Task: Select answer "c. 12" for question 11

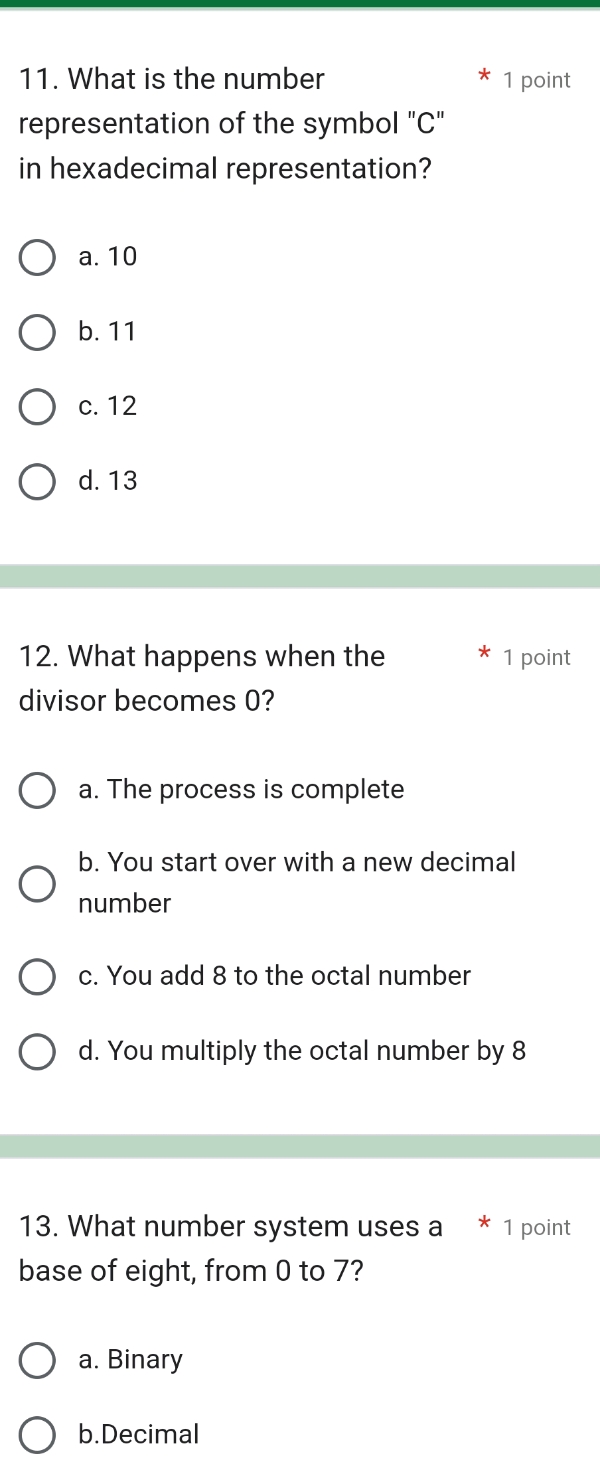Action: click(x=37, y=406)
